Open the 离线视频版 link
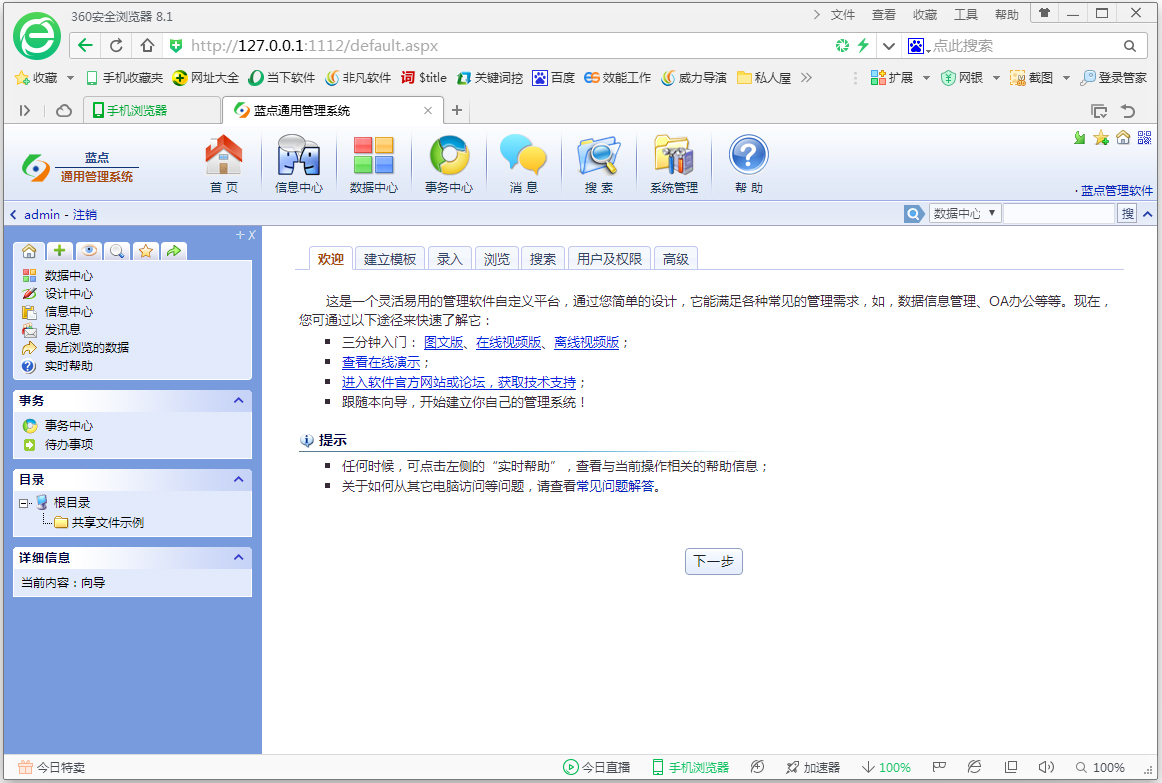The height and width of the screenshot is (783, 1162). point(586,342)
